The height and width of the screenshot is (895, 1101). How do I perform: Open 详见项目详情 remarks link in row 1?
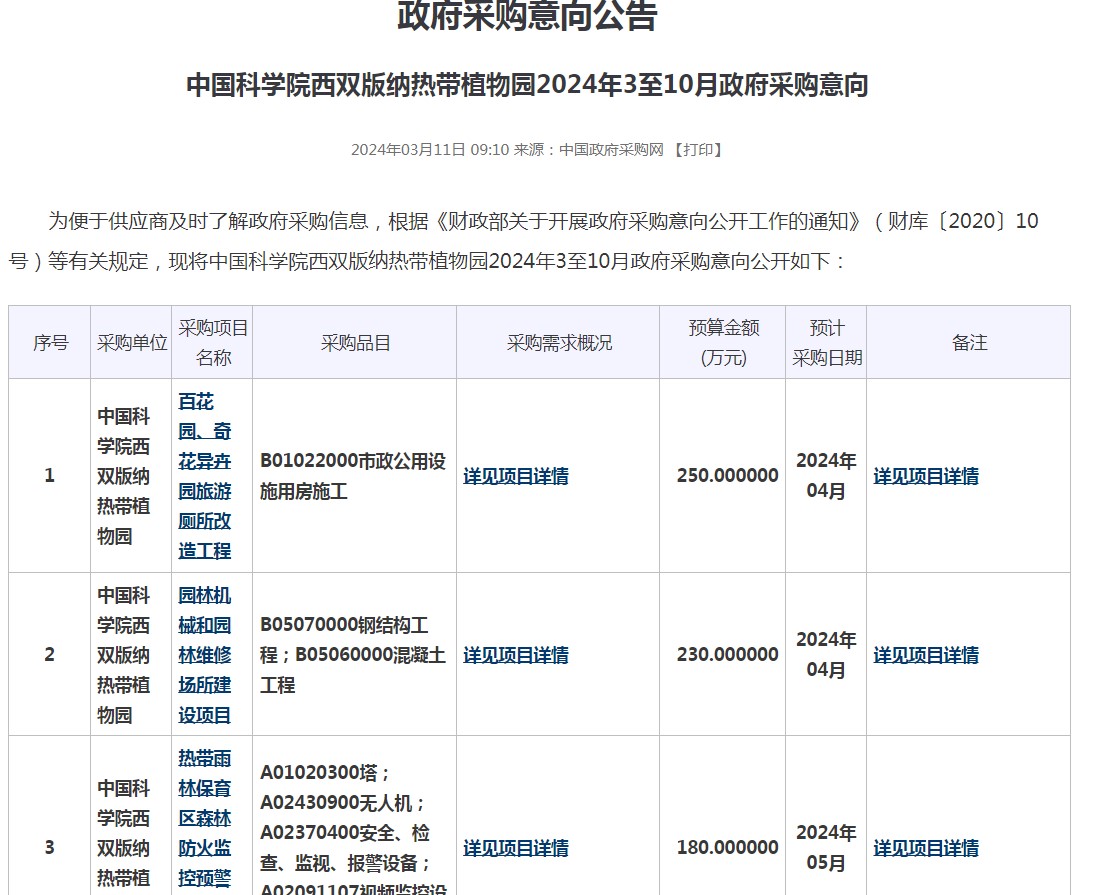pos(926,476)
